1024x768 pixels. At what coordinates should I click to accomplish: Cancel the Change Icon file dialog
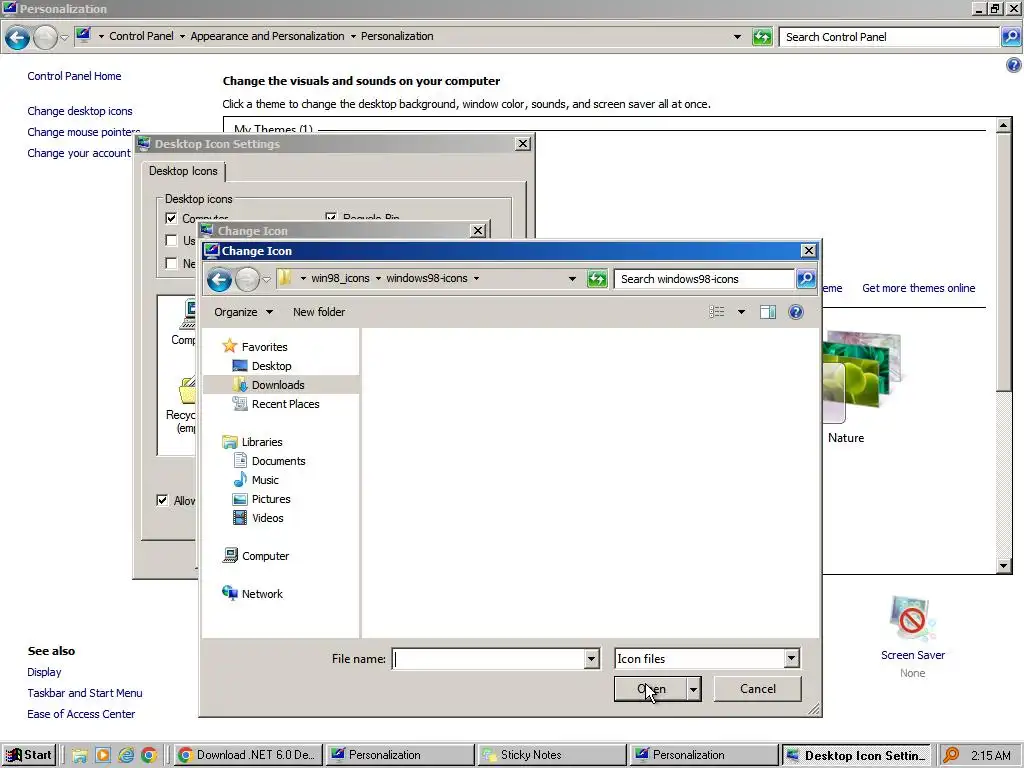tap(758, 689)
